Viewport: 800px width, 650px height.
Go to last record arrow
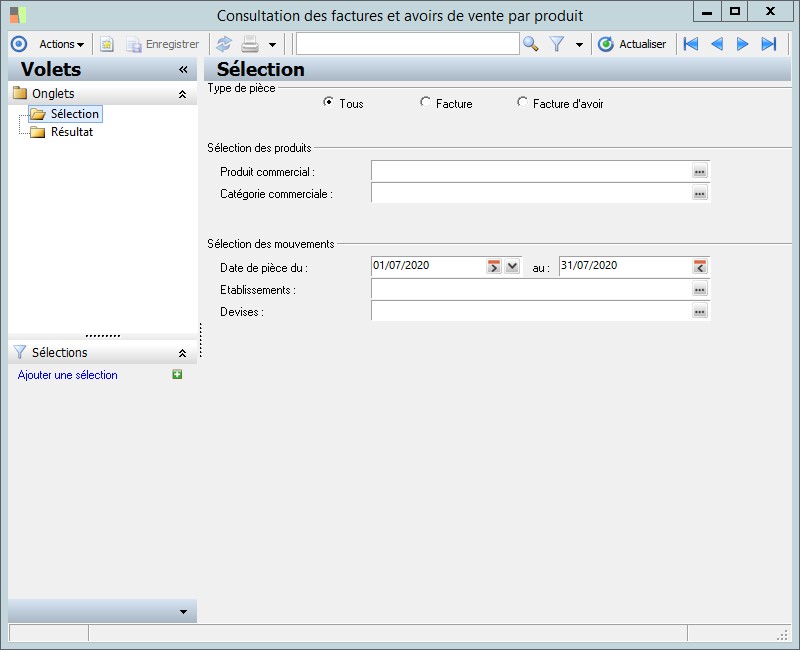click(x=769, y=44)
